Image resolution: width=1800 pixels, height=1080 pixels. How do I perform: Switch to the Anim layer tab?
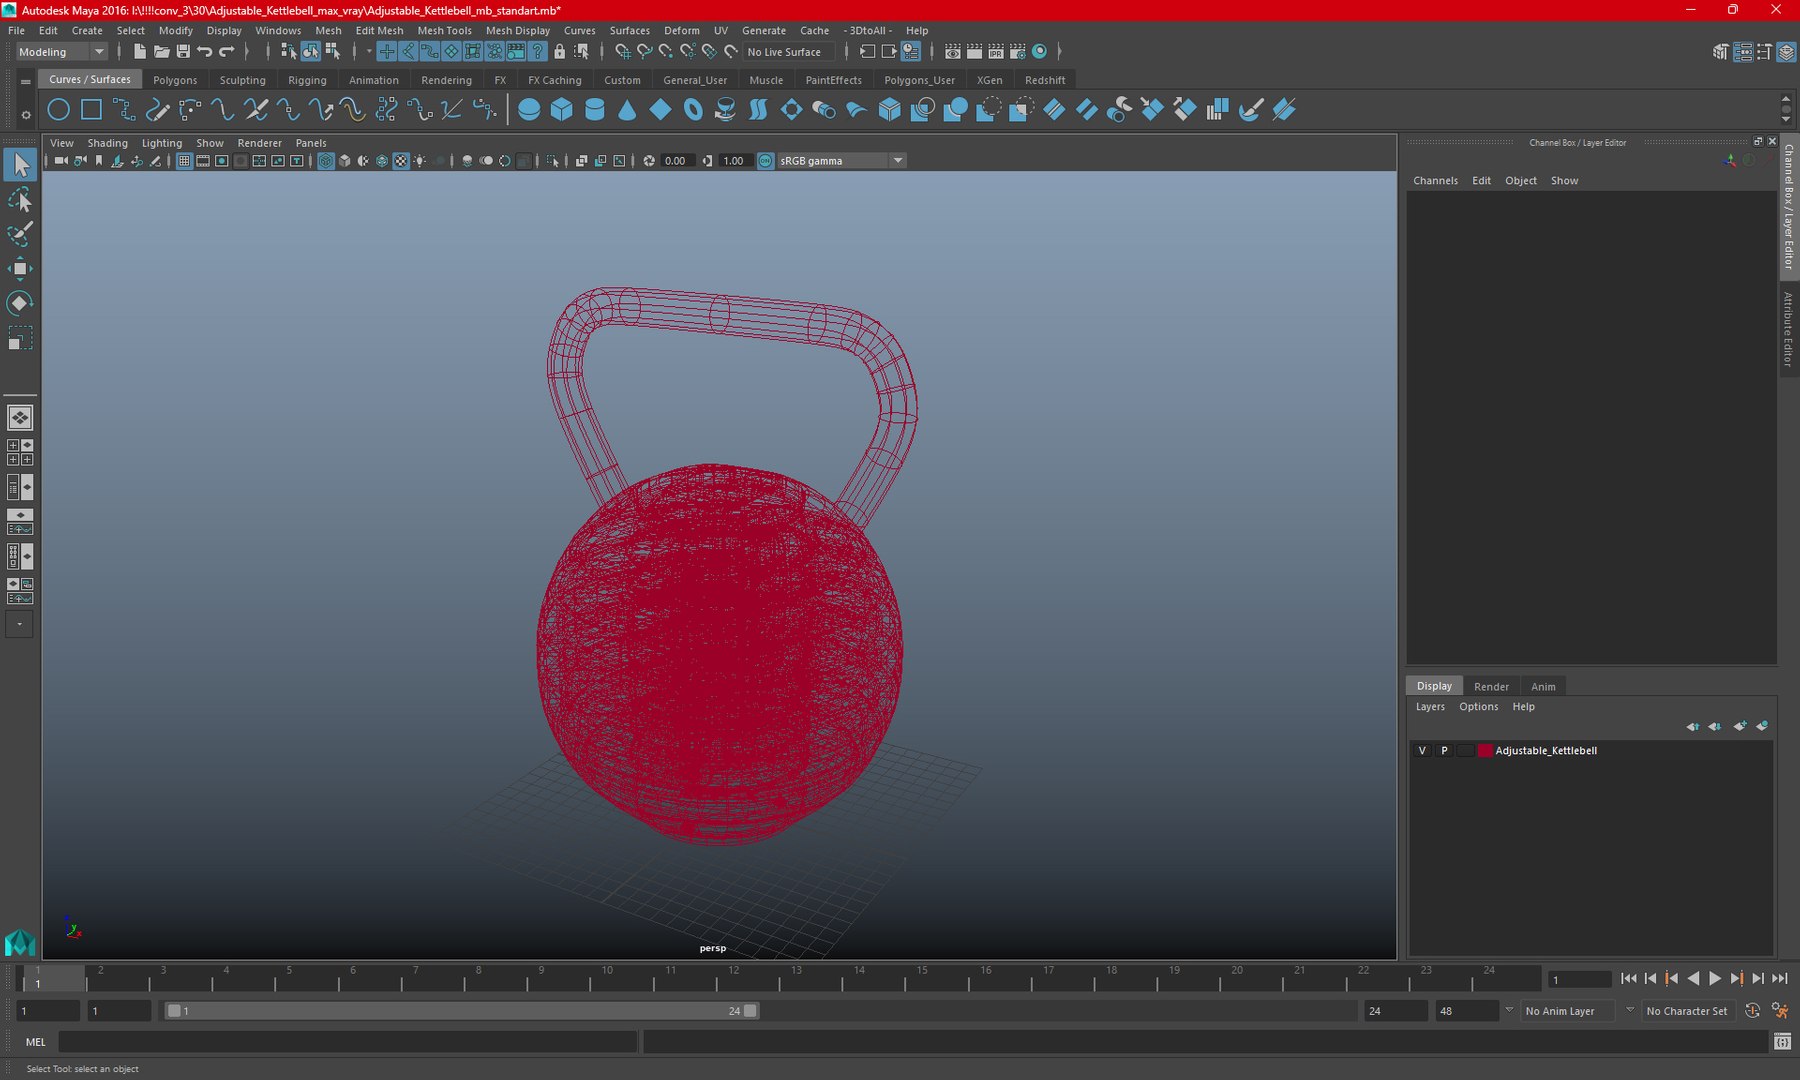1543,687
